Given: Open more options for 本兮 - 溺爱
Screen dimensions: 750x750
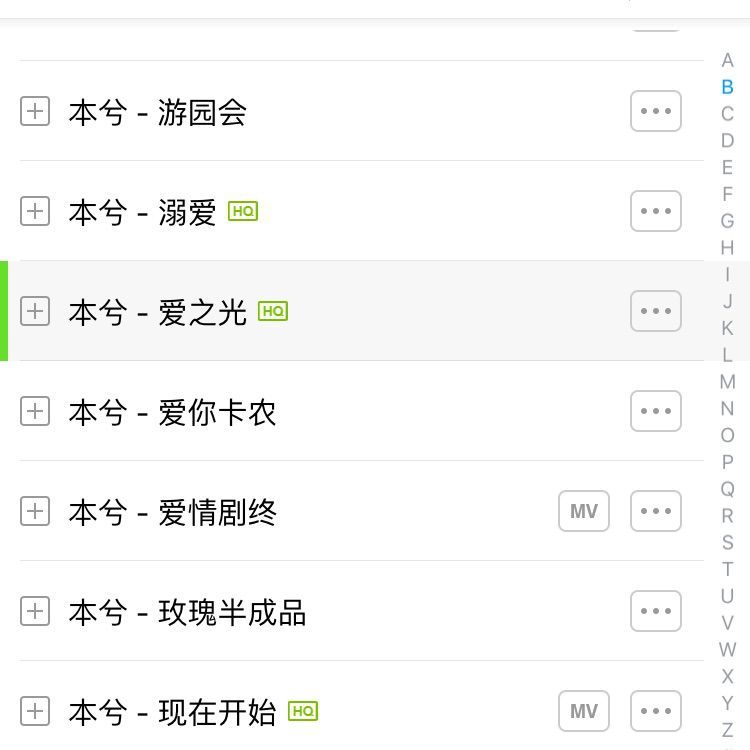Looking at the screenshot, I should coord(656,211).
